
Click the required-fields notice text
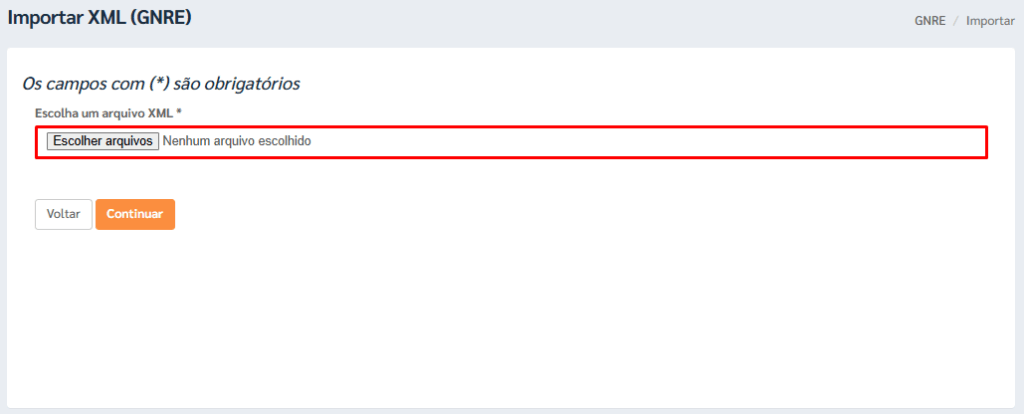pos(161,83)
